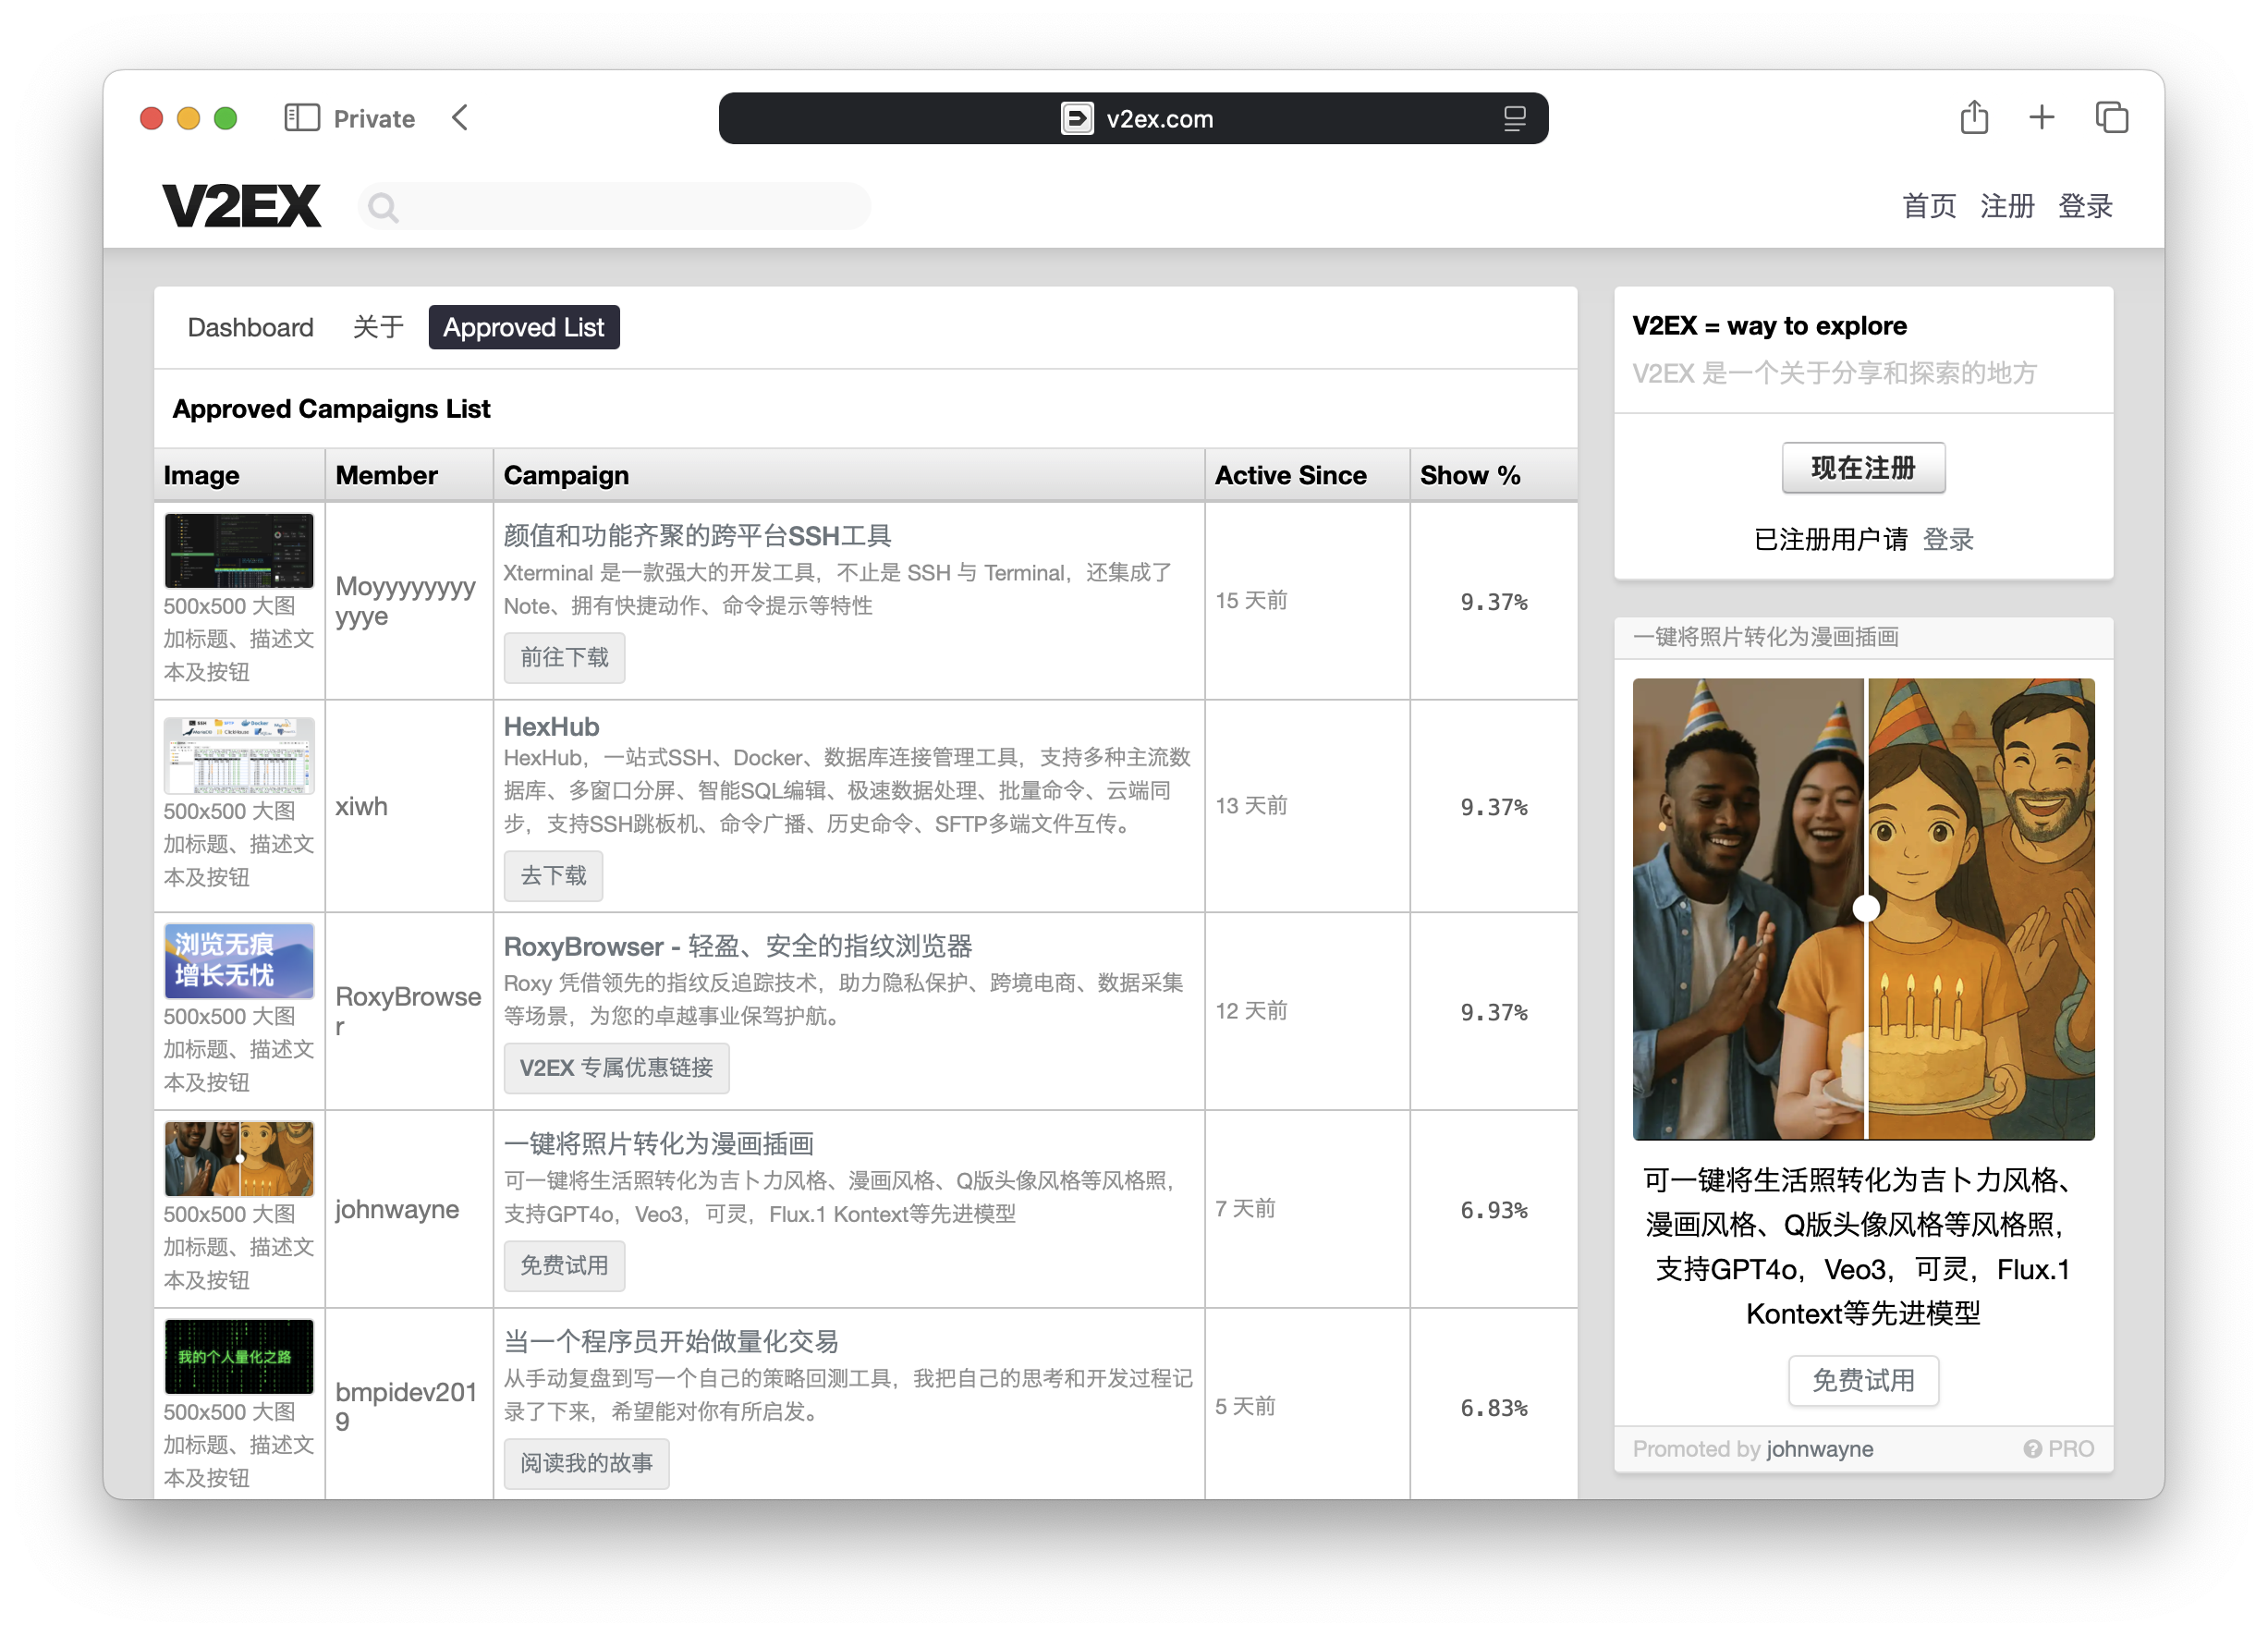Viewport: 2268px width, 1636px height.
Task: Click V2EX 专属优惠链接 button
Action: click(x=616, y=1067)
